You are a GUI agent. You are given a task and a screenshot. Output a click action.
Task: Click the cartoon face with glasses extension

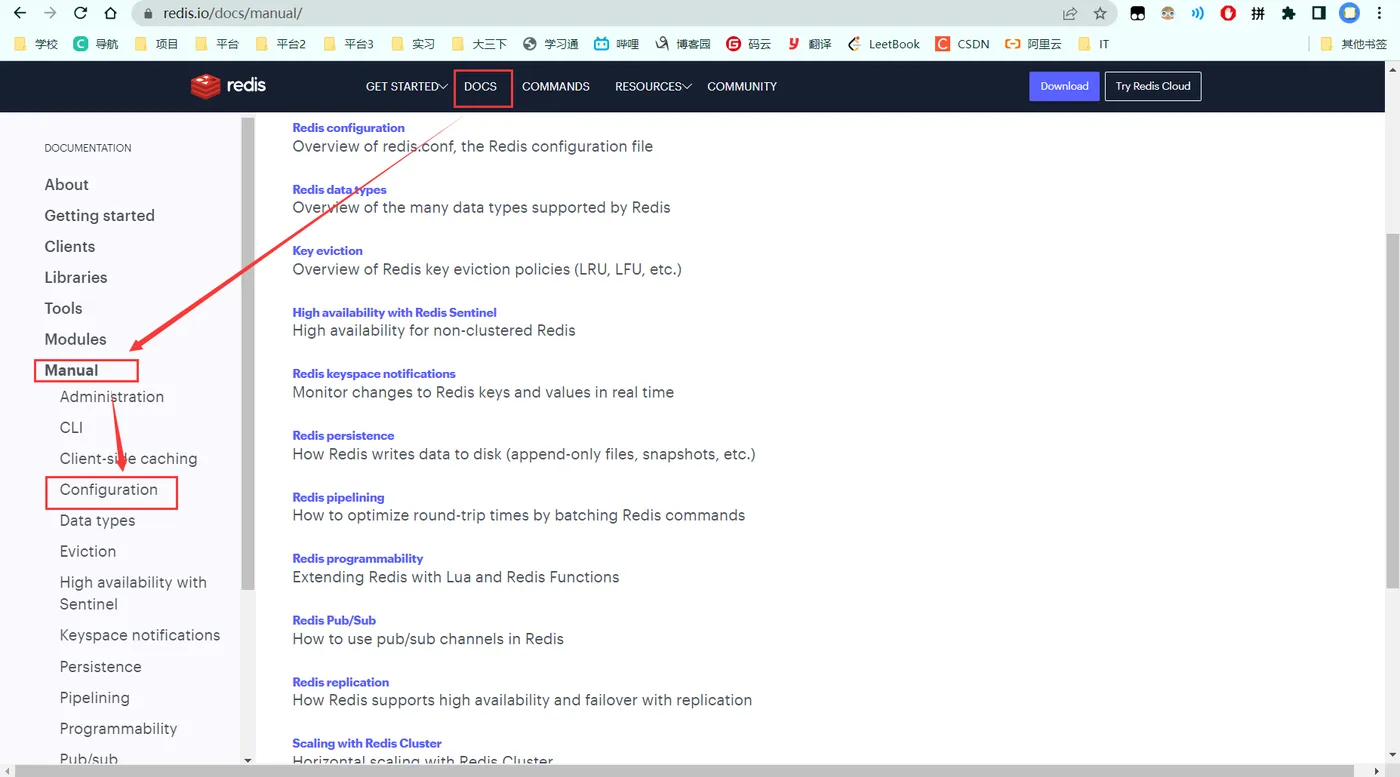pos(1167,14)
